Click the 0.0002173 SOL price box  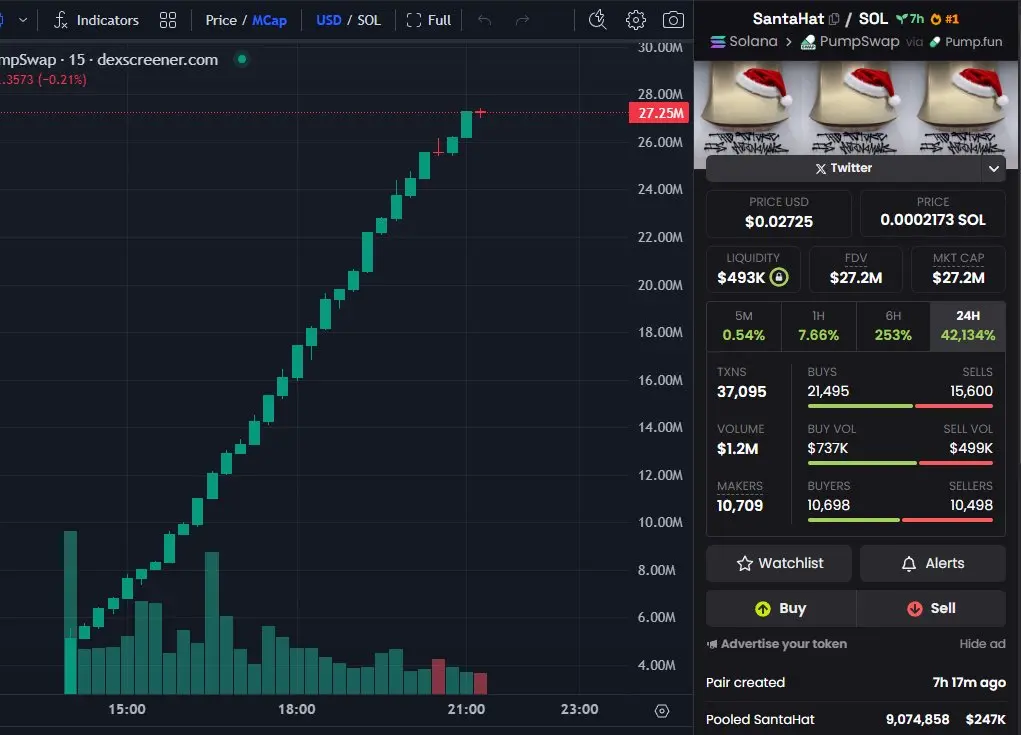click(932, 213)
